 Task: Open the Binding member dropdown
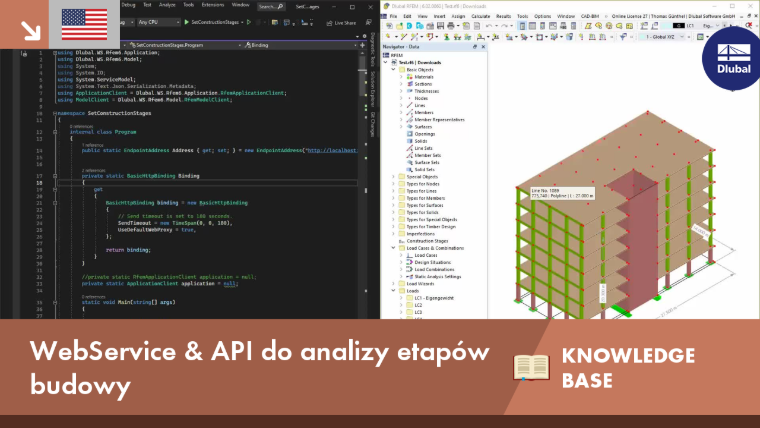point(300,45)
